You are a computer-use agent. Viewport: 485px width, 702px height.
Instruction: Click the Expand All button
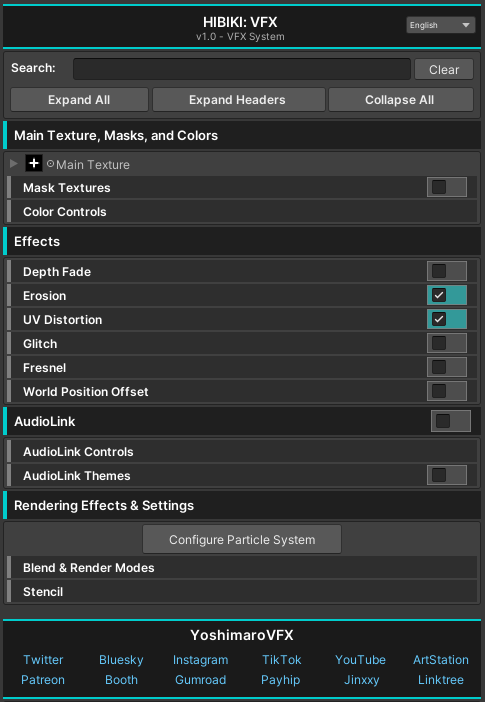79,99
